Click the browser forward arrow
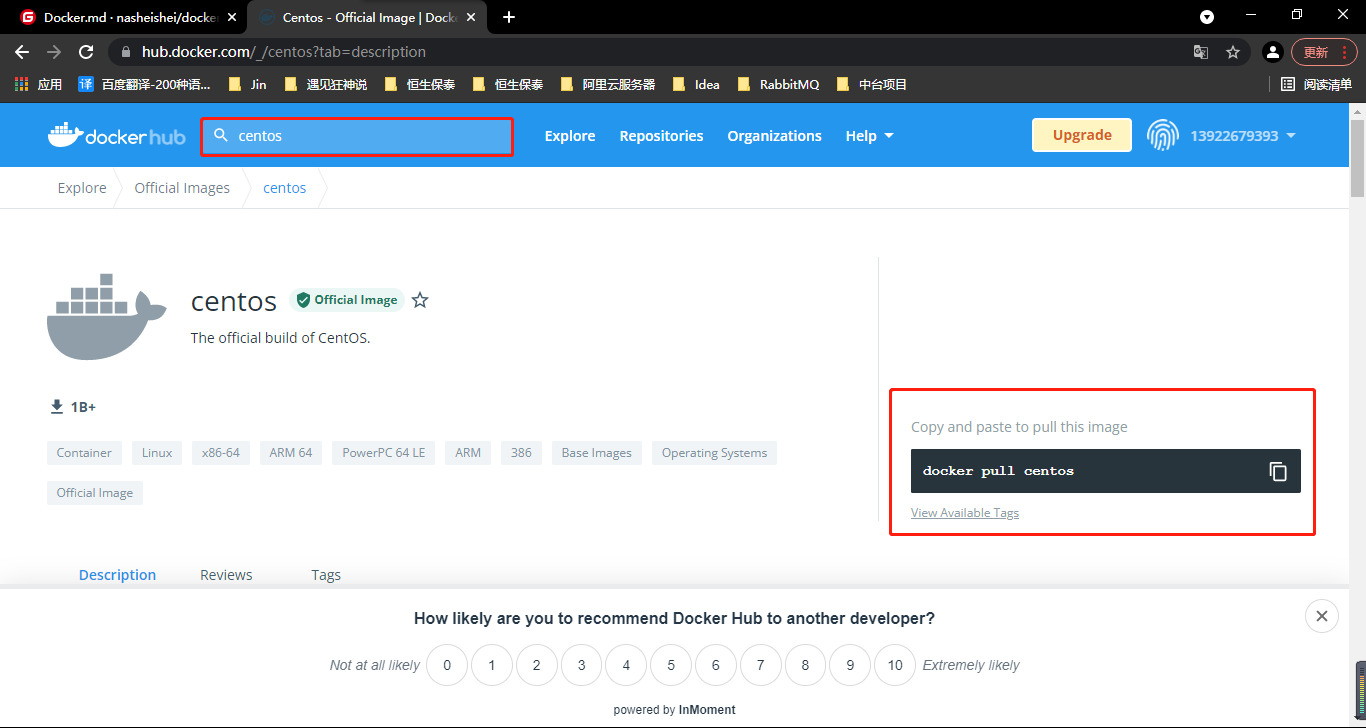 (x=54, y=52)
